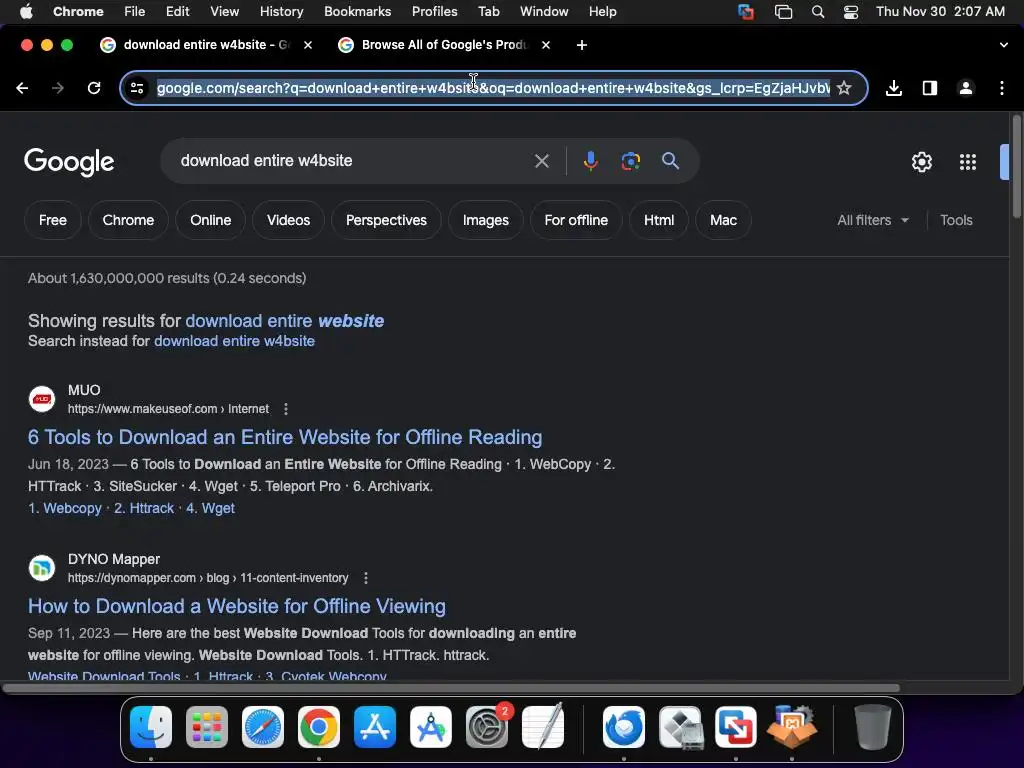1024x768 pixels.
Task: Search by image with Google Lens
Action: (630, 161)
